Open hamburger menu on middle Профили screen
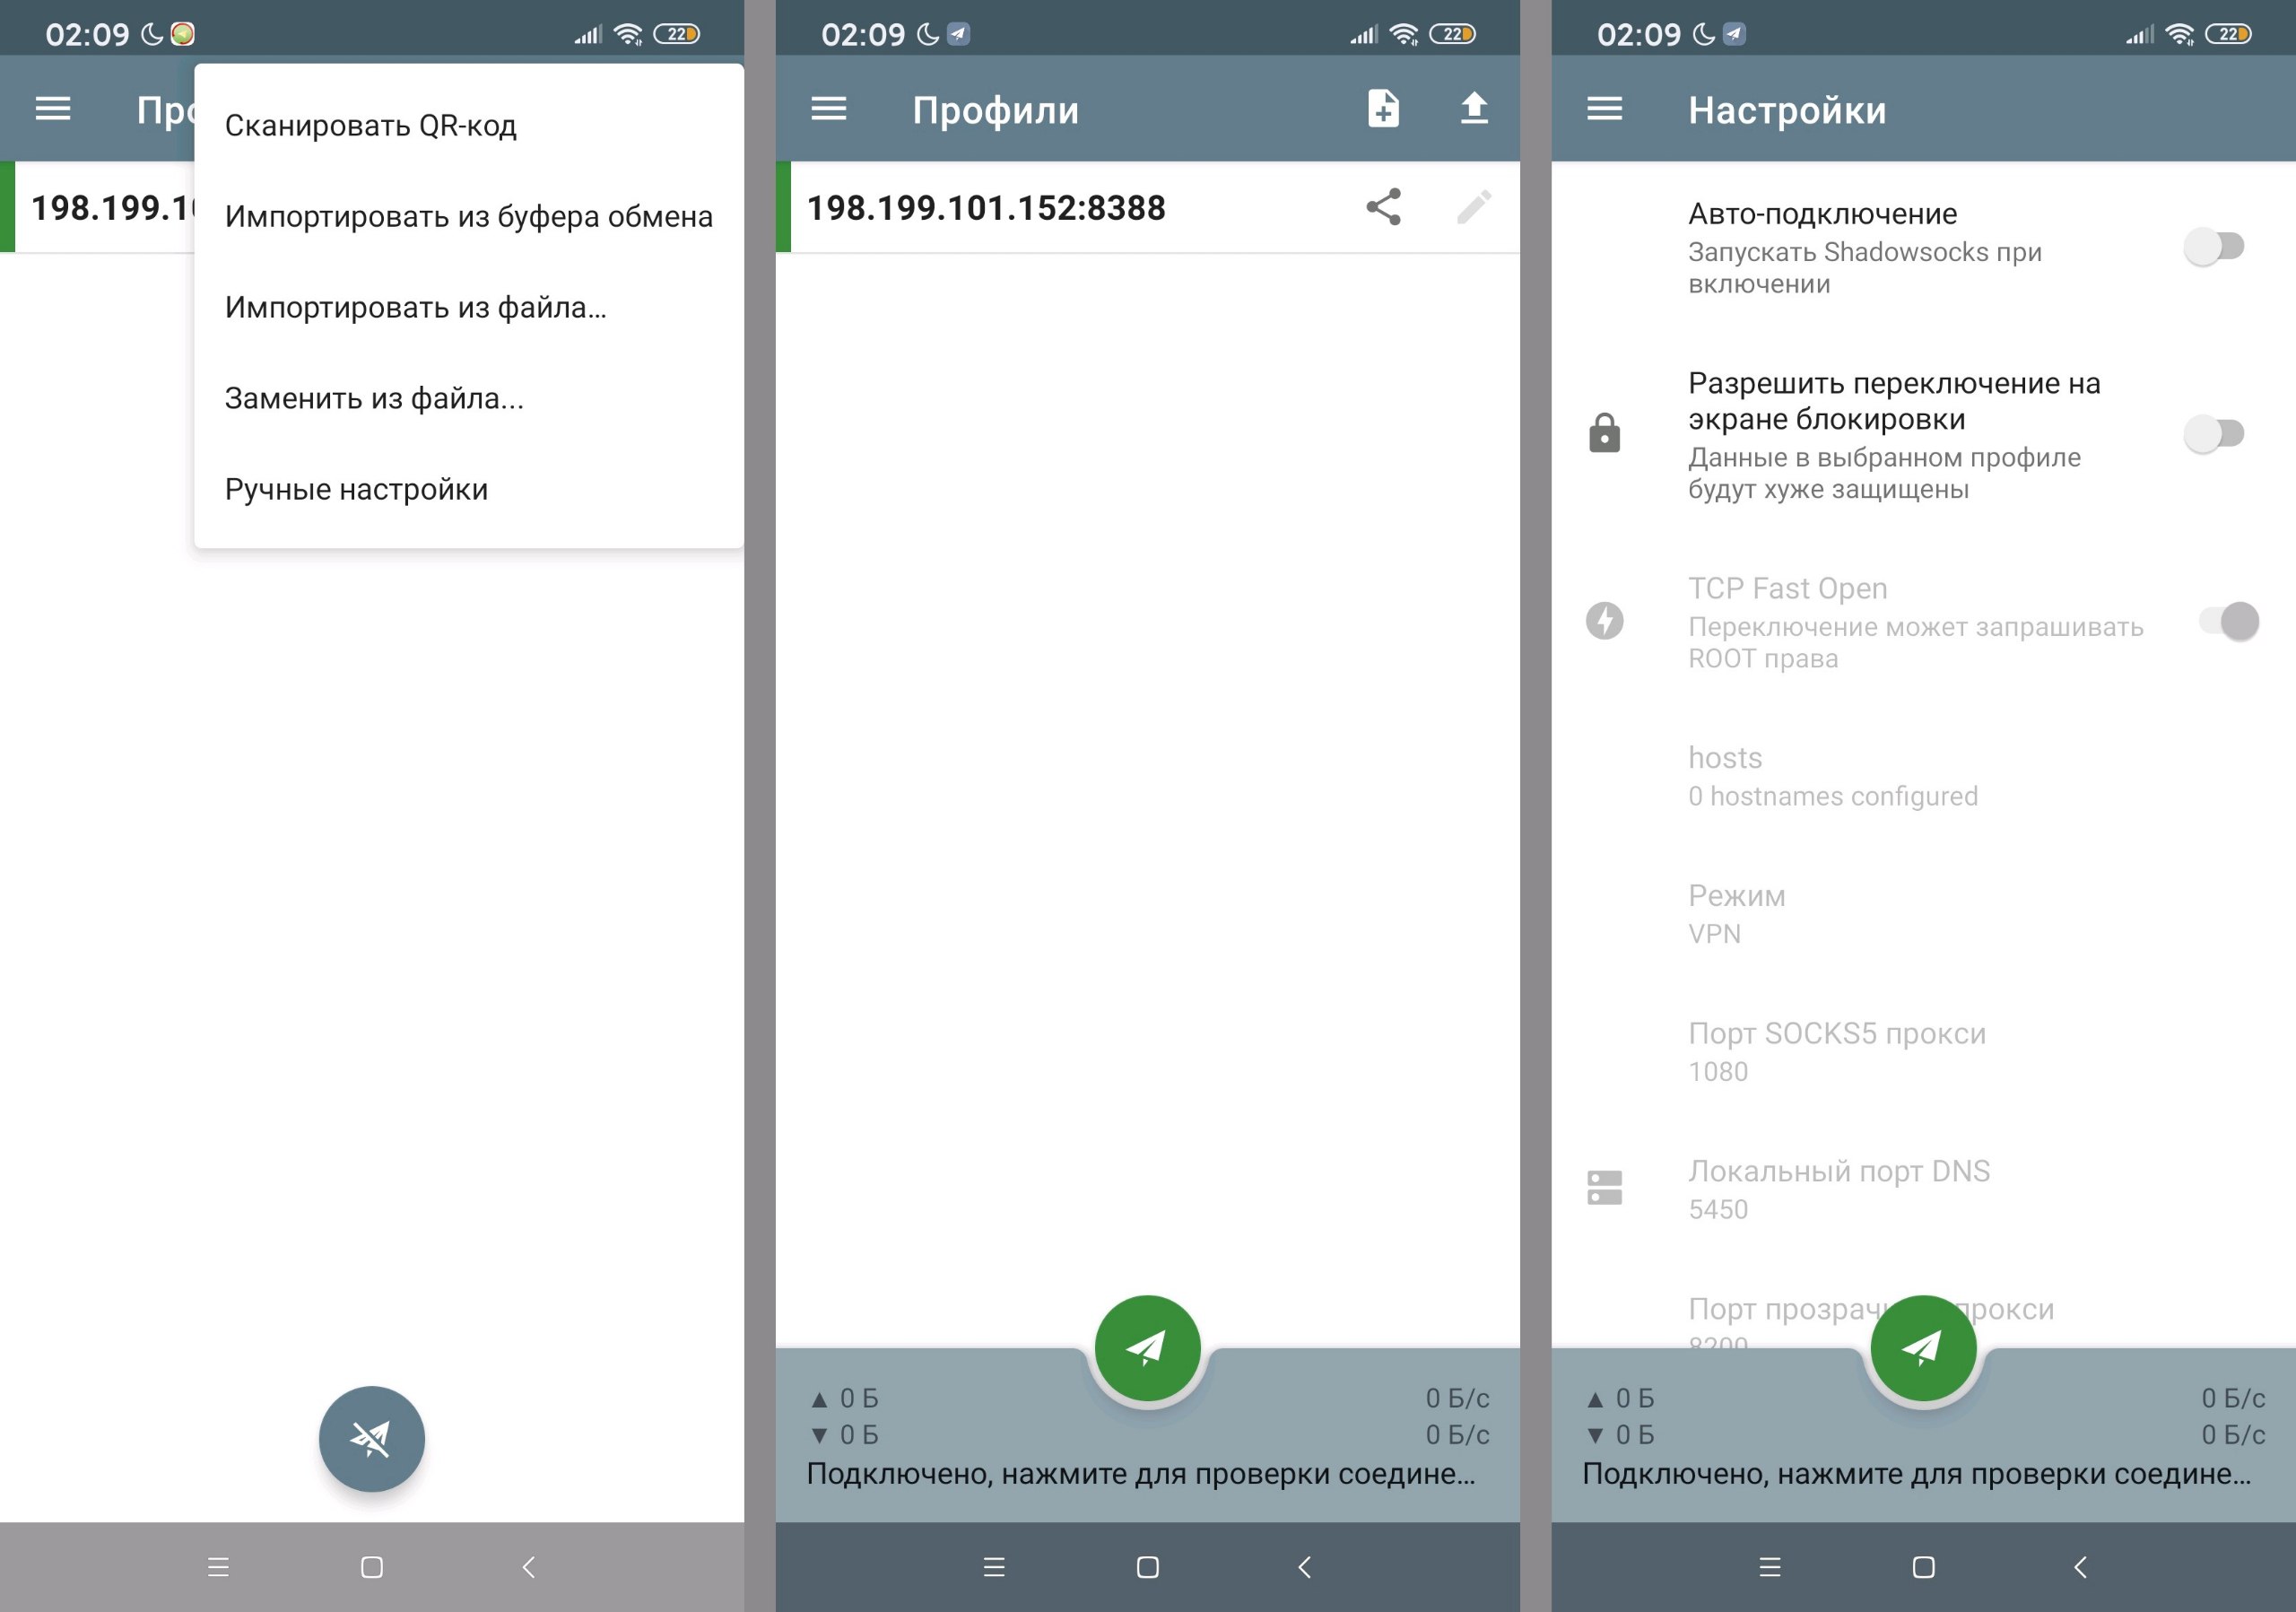Image resolution: width=2296 pixels, height=1612 pixels. tap(829, 108)
